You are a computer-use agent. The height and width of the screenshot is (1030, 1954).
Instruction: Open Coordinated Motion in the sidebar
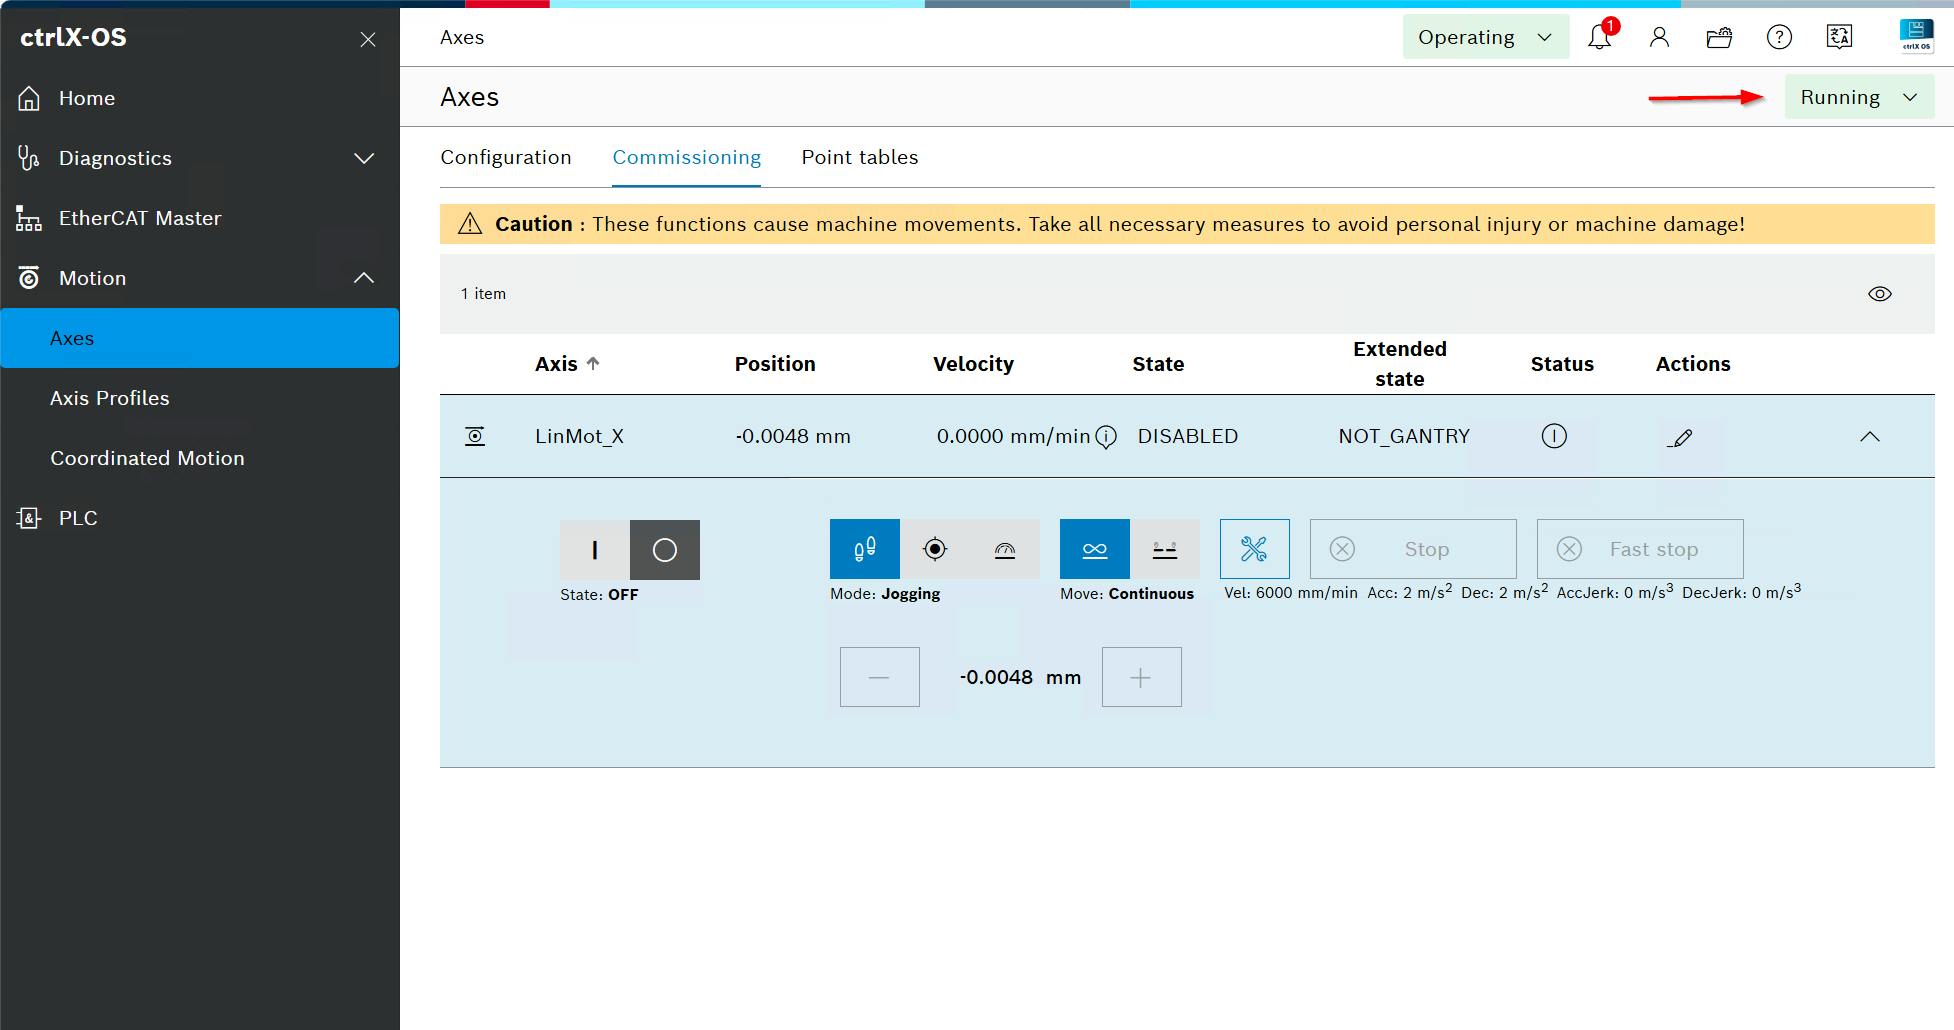pos(147,458)
